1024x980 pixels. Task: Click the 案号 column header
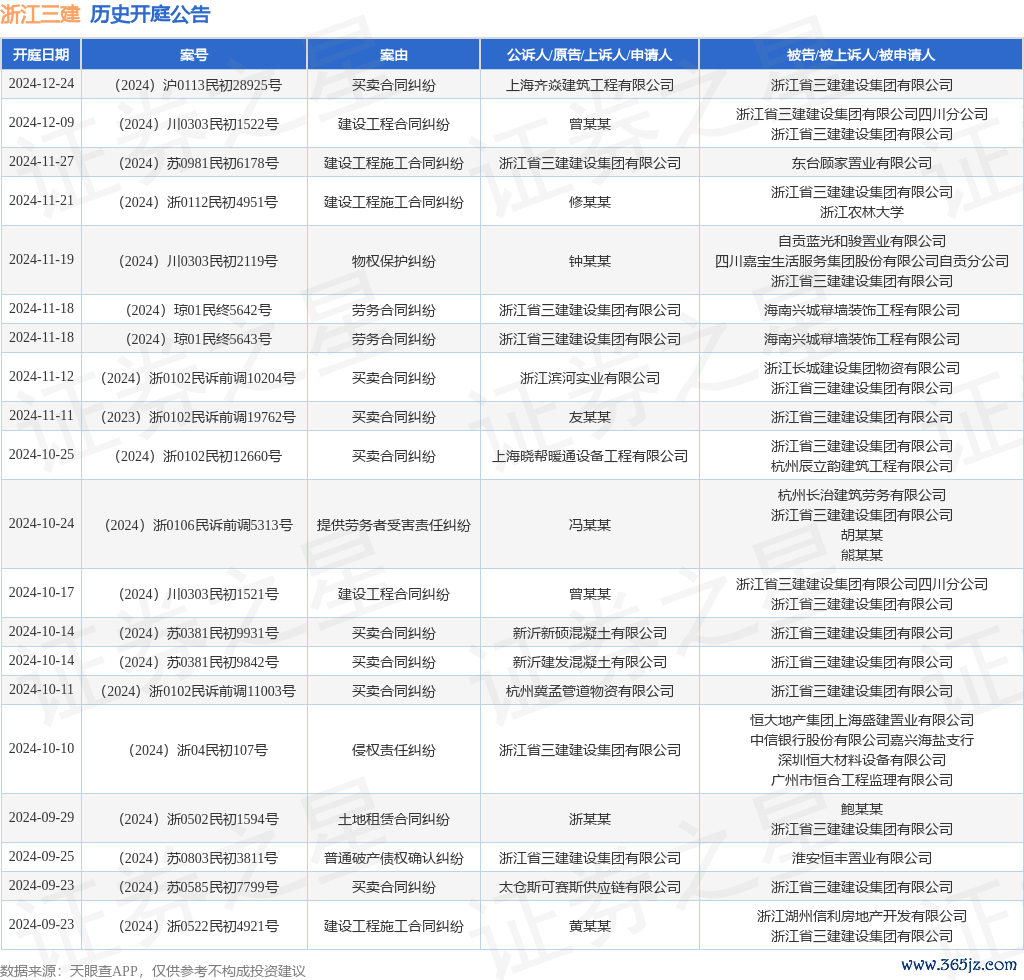pyautogui.click(x=194, y=55)
